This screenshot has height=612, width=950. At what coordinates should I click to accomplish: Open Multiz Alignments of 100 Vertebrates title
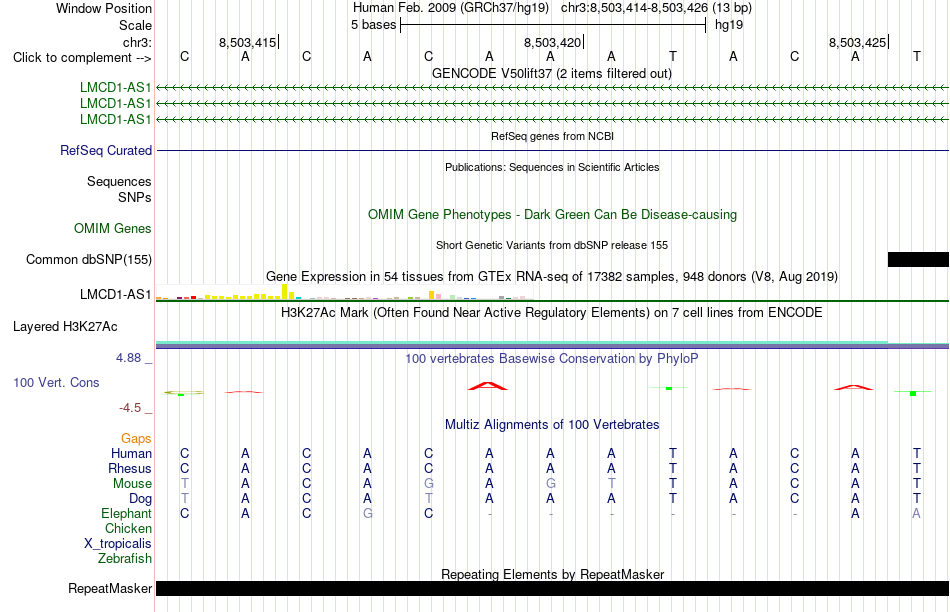[552, 425]
